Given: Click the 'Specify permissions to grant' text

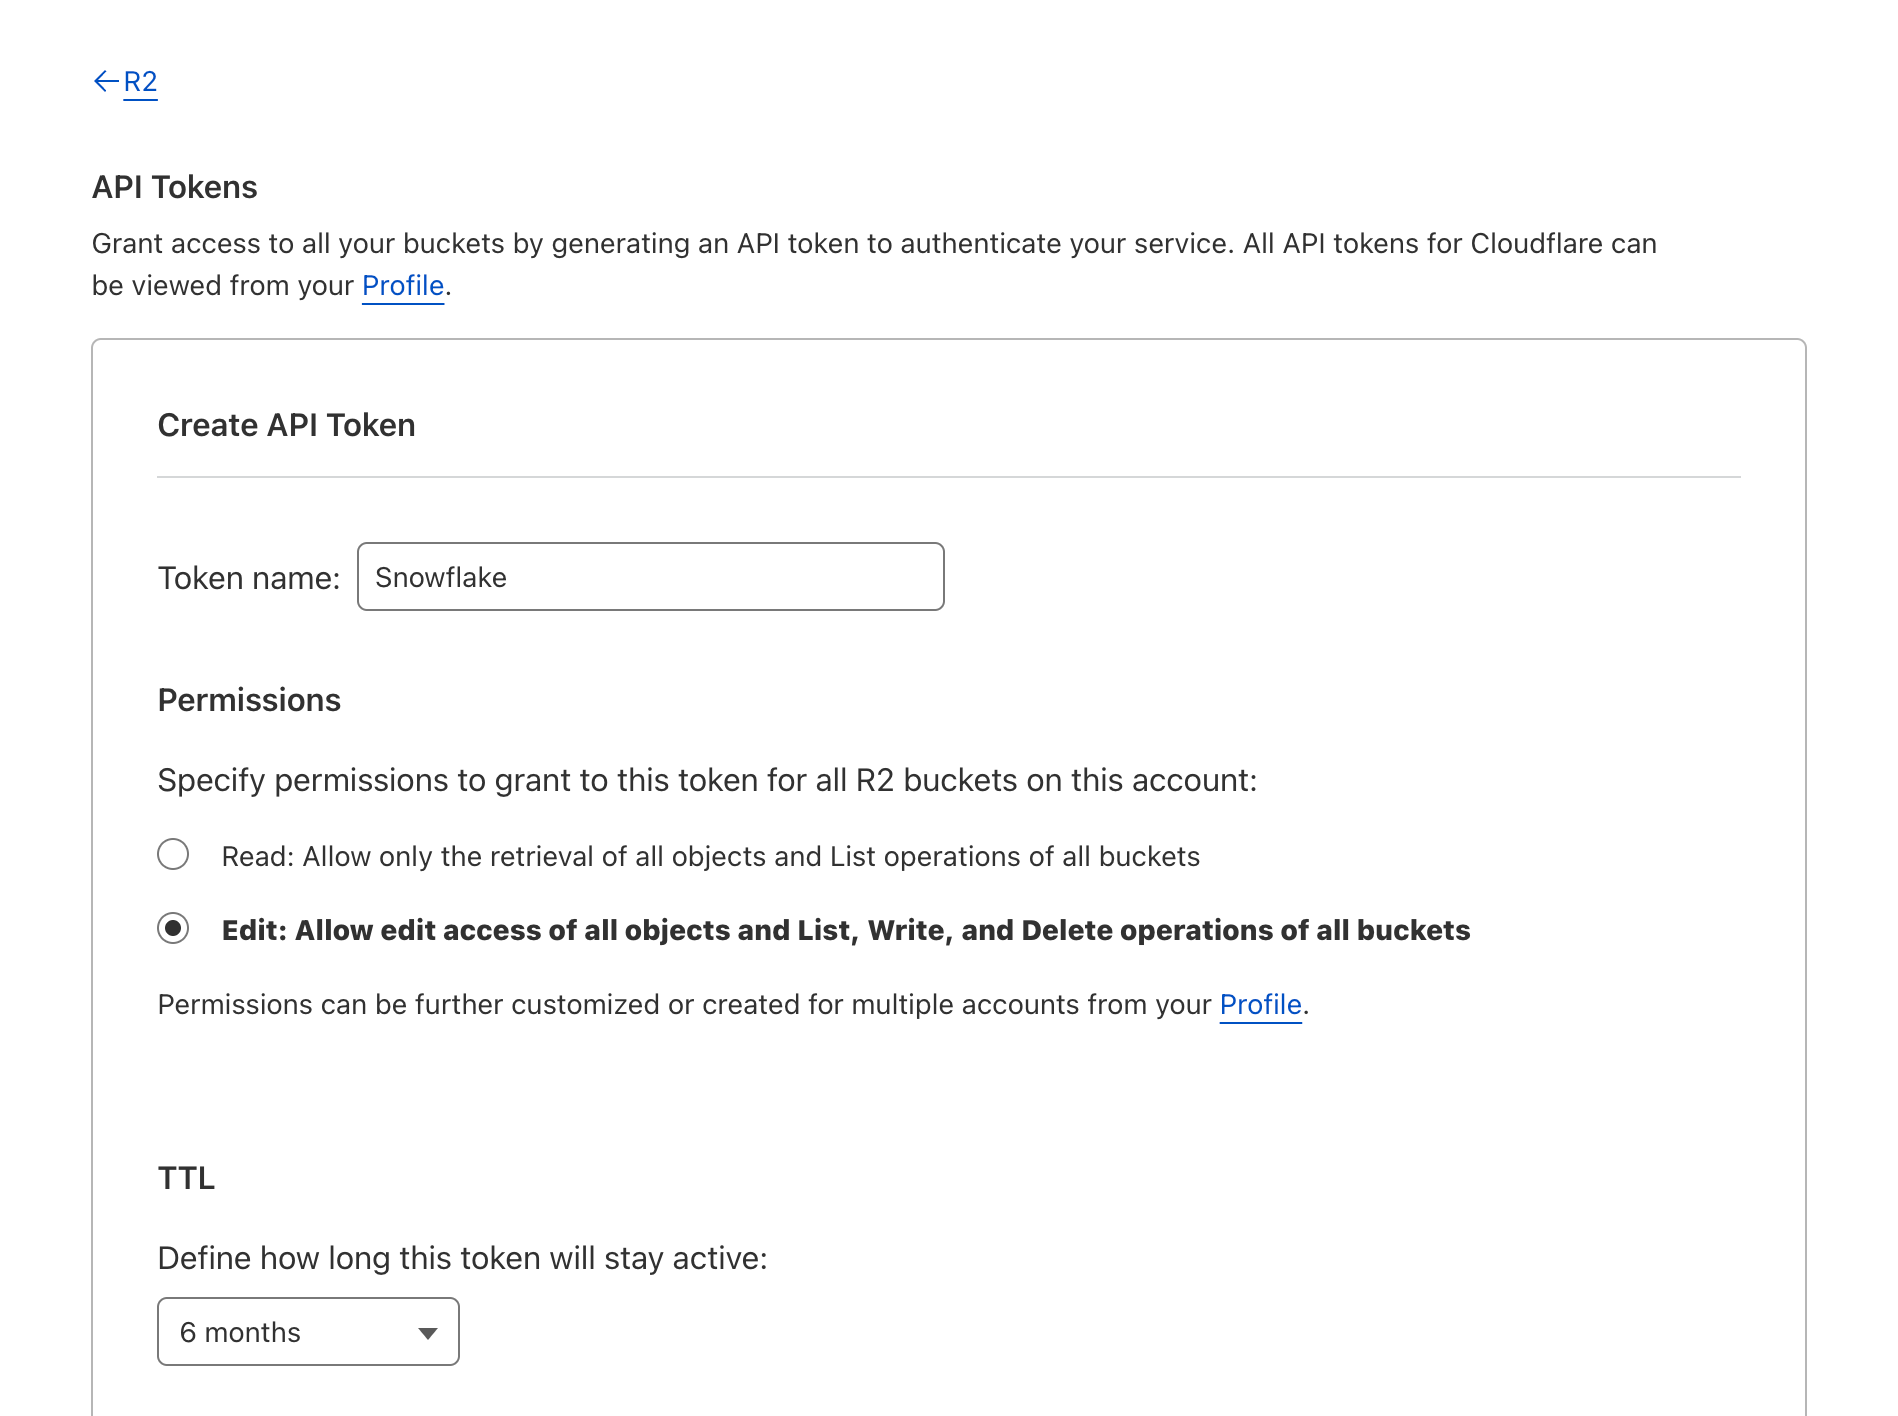Looking at the screenshot, I should point(707,781).
